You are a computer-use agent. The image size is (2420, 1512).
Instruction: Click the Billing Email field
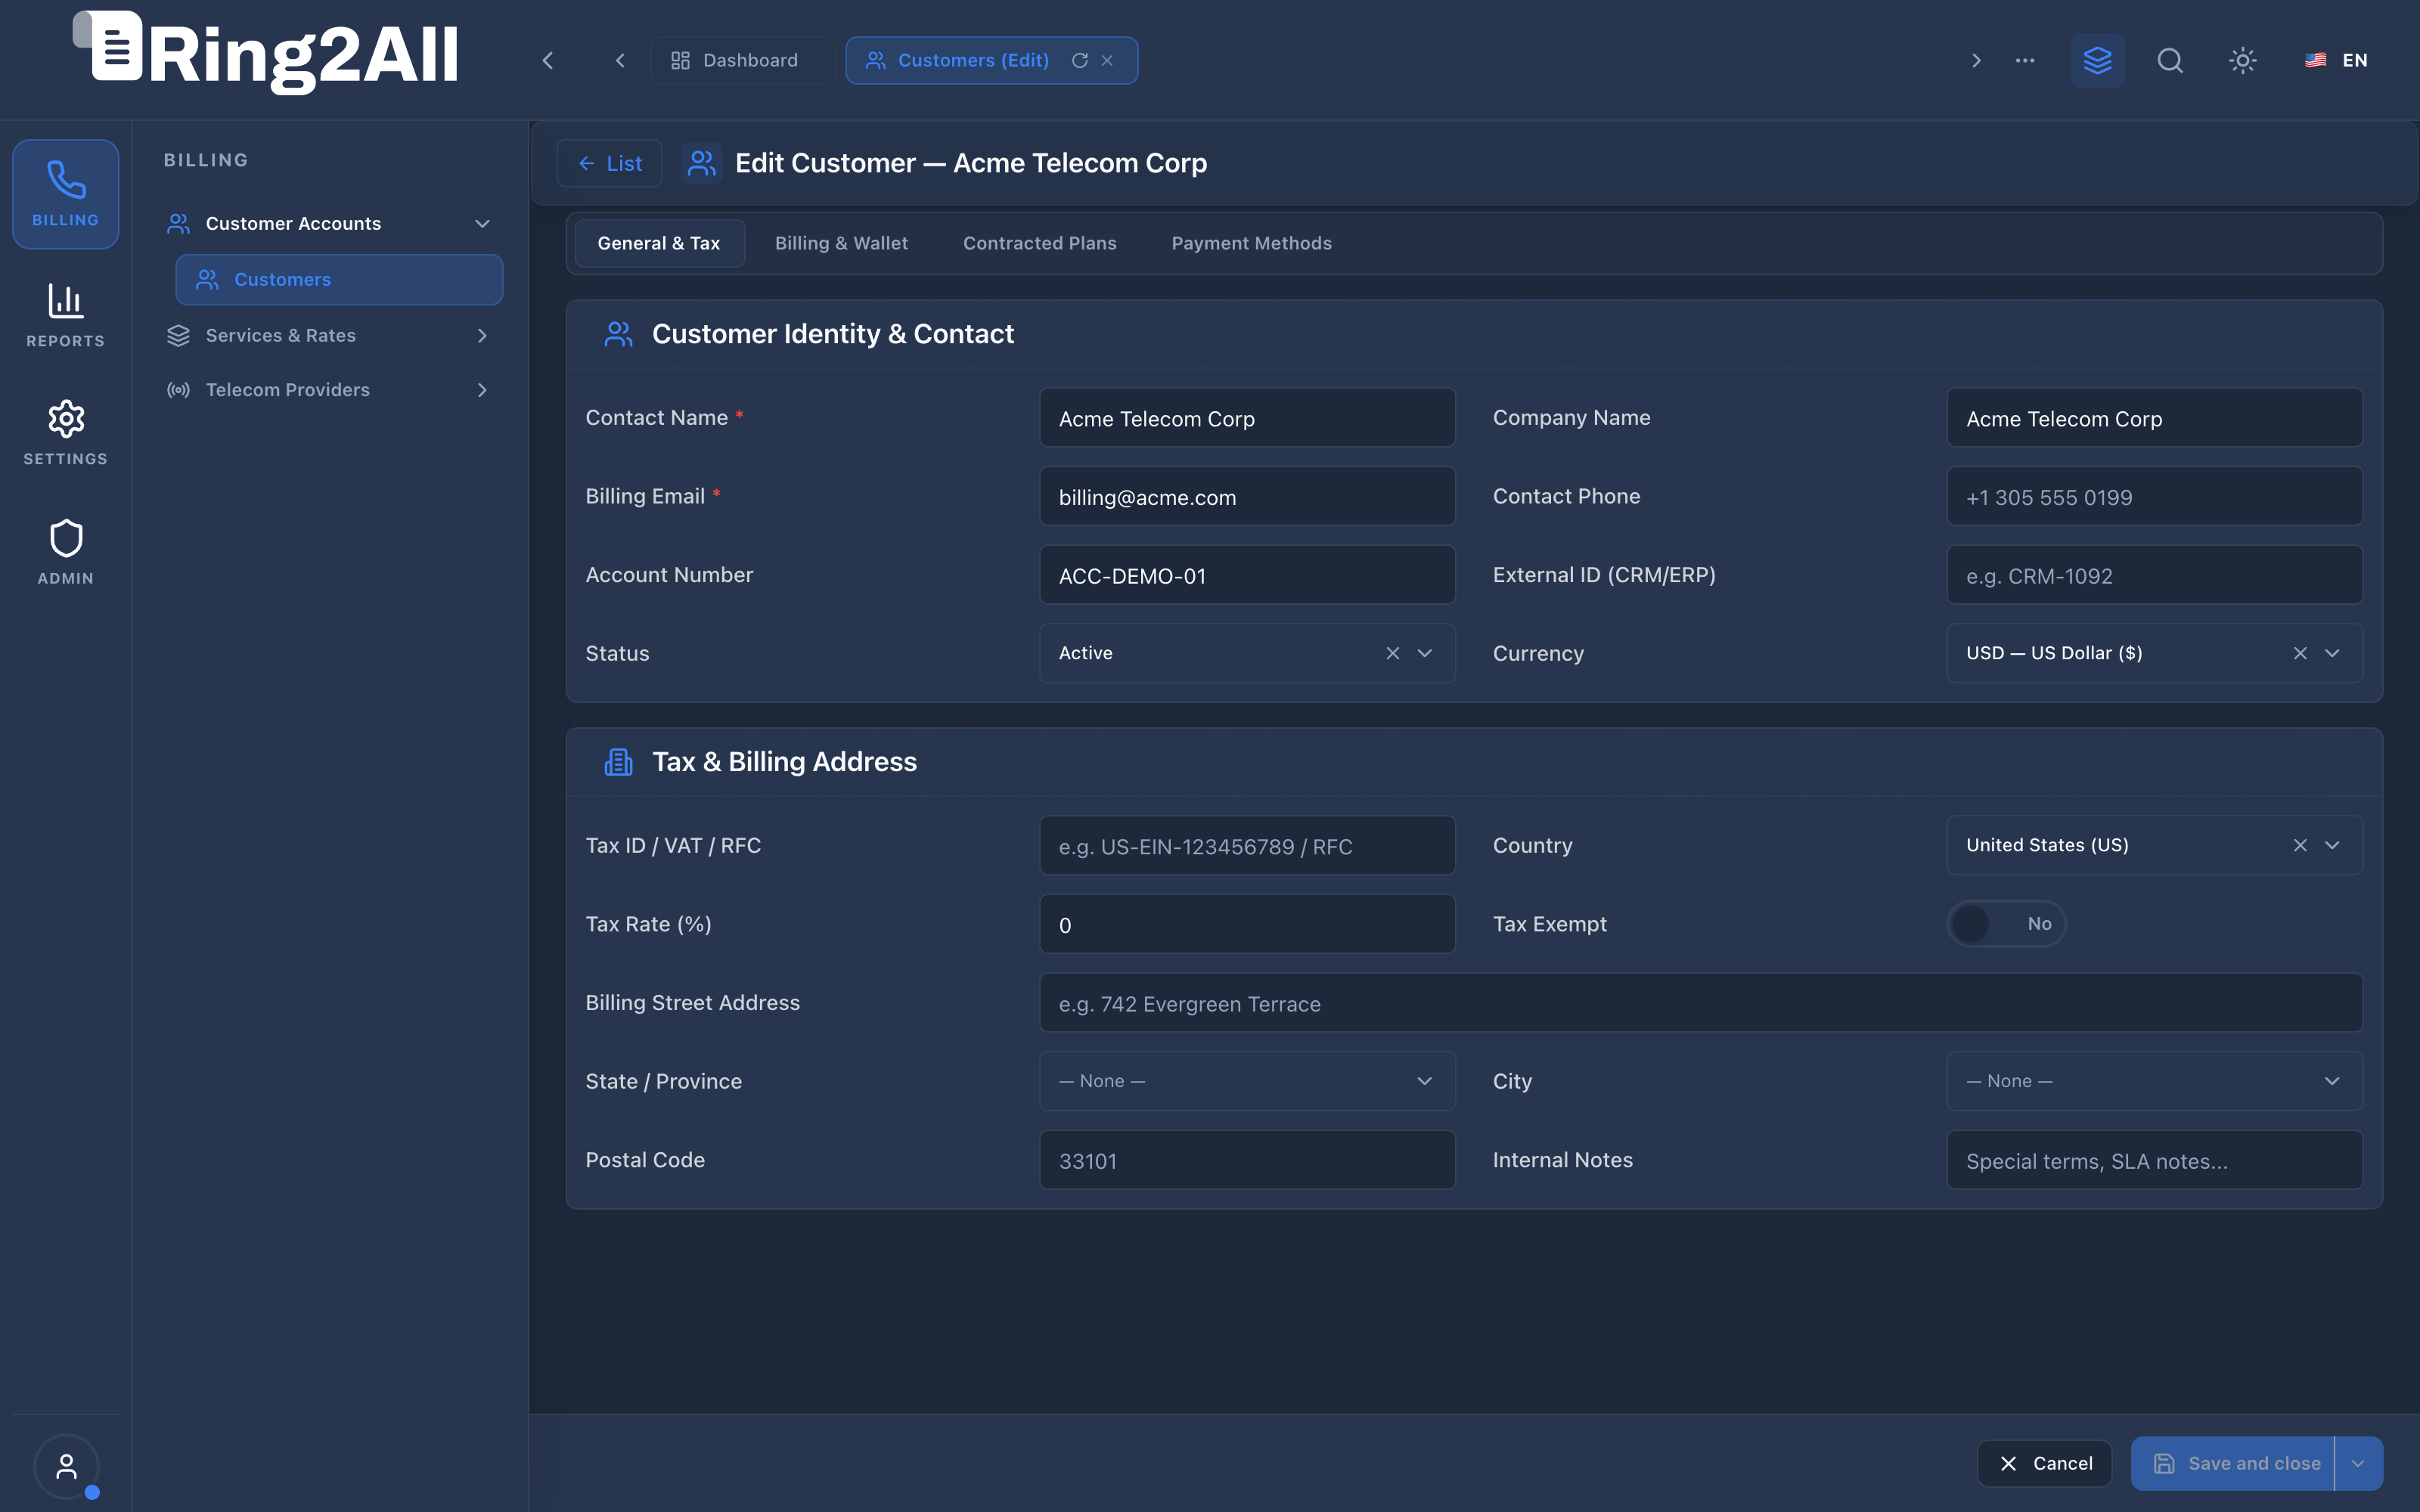coord(1247,496)
